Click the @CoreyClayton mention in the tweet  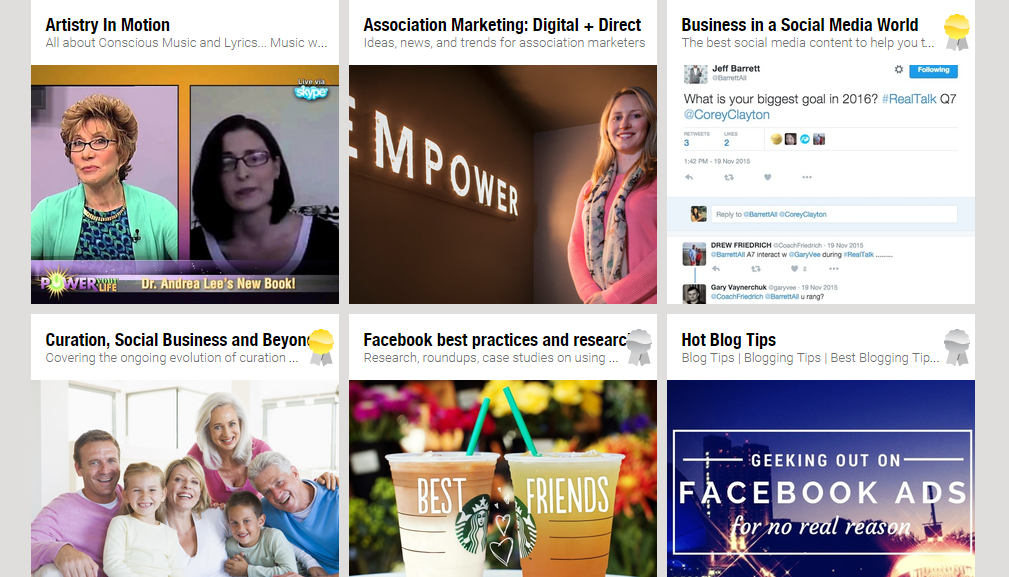727,114
